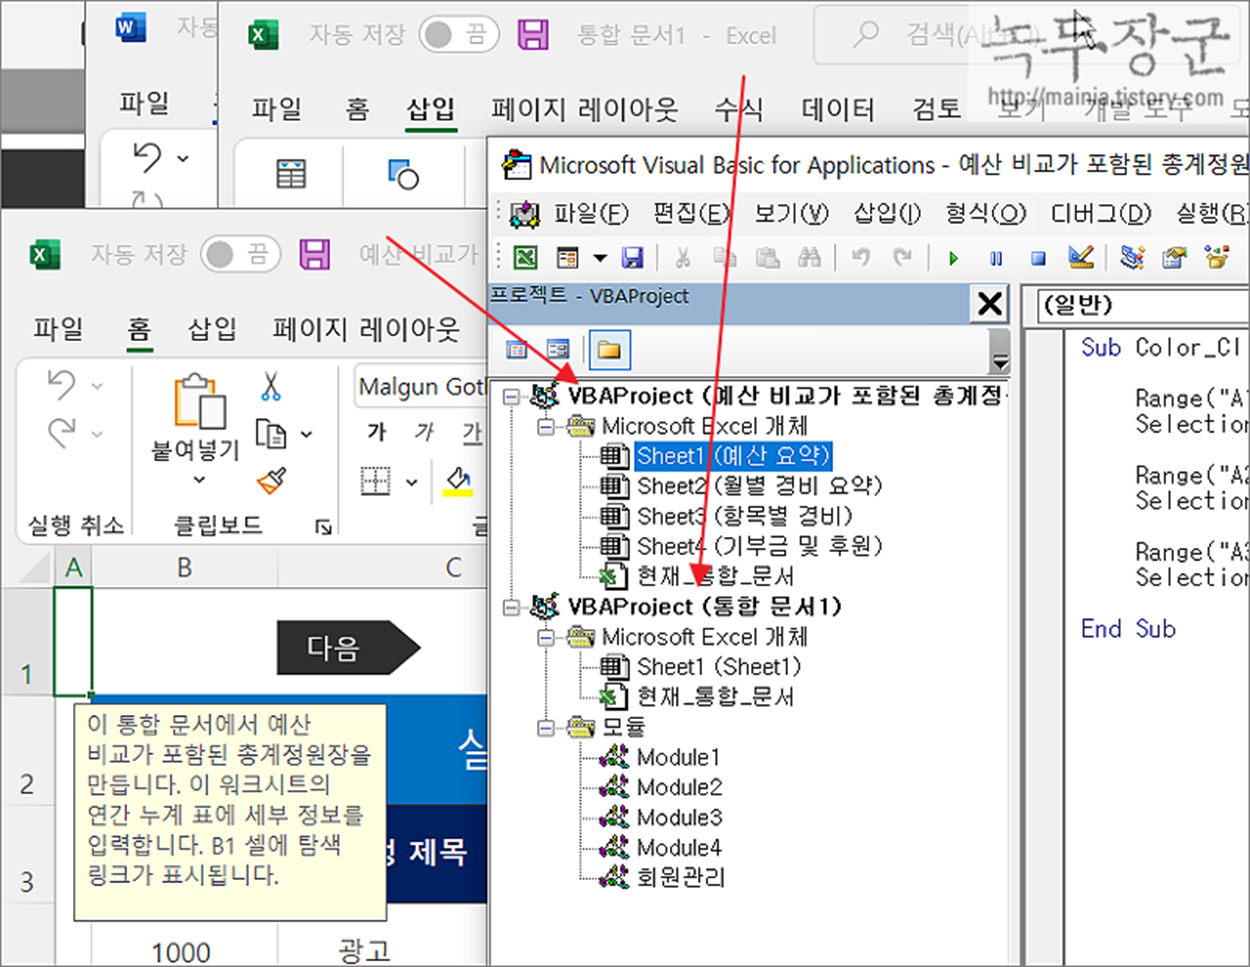Open VBA 디버그(D) menu

[1100, 213]
